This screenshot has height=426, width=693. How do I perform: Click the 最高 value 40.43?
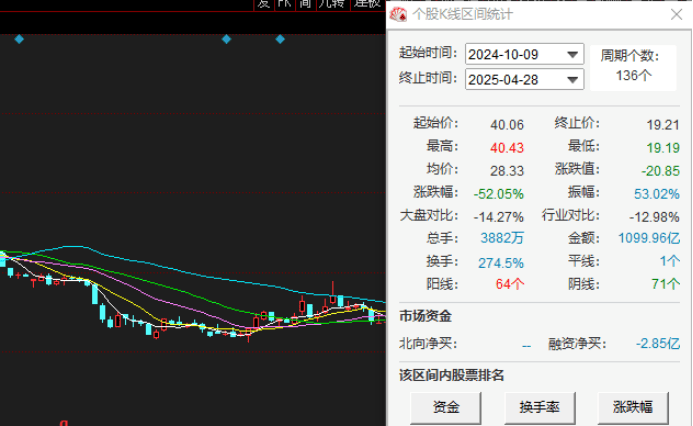(507, 148)
